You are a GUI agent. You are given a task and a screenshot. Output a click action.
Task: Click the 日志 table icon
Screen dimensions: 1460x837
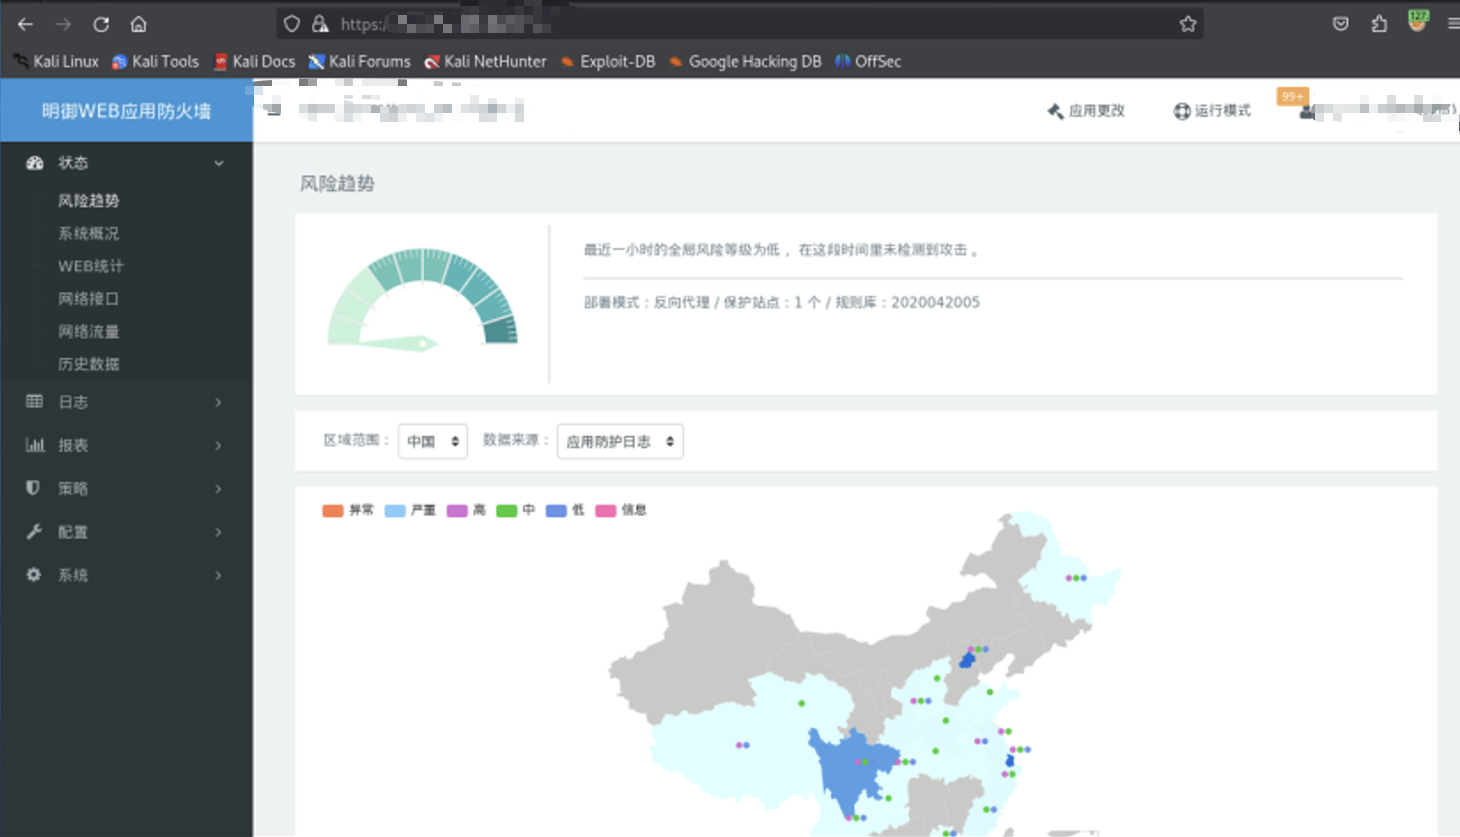point(34,401)
